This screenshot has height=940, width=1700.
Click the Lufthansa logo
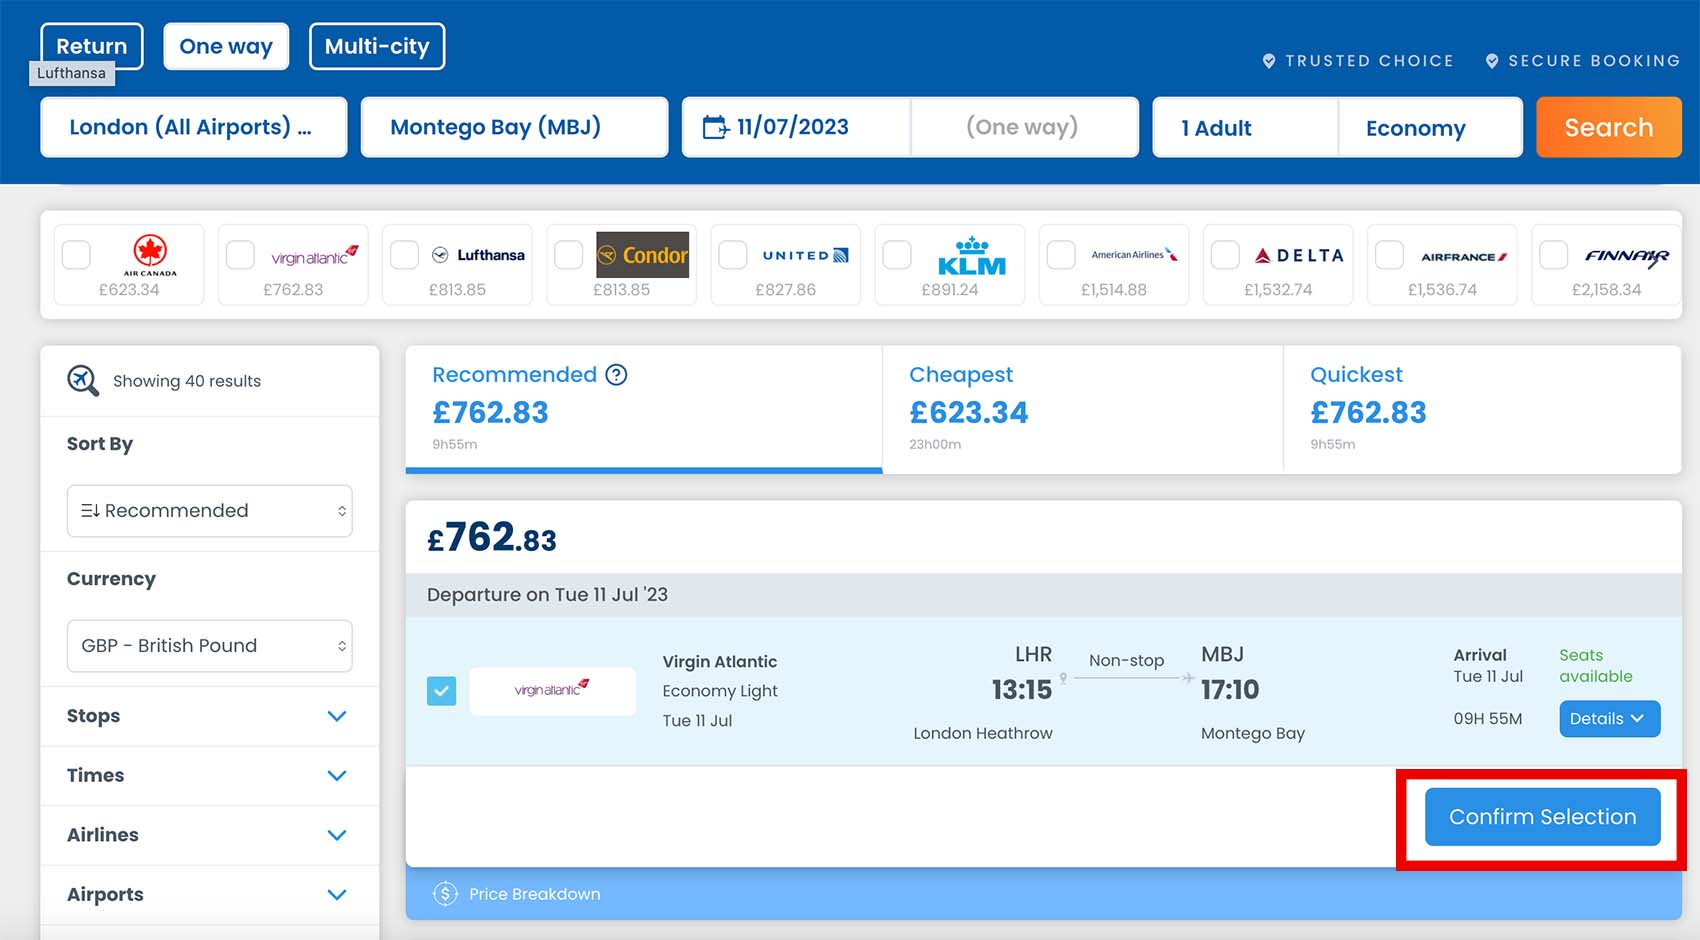point(478,255)
